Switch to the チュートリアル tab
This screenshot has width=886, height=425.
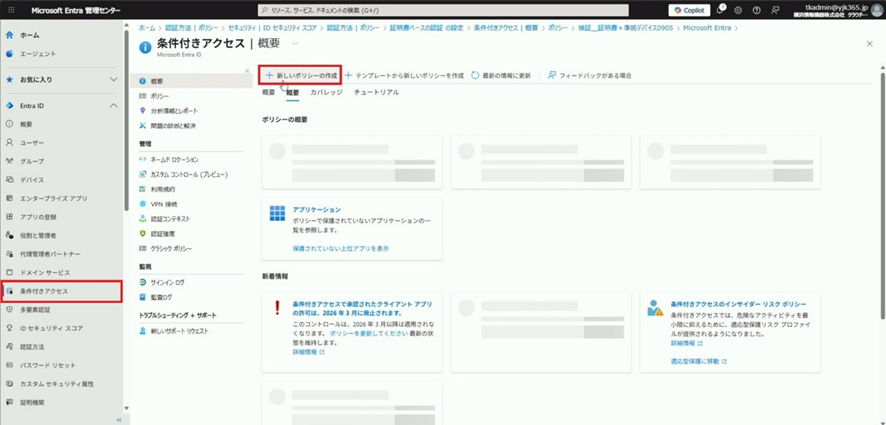(x=376, y=92)
